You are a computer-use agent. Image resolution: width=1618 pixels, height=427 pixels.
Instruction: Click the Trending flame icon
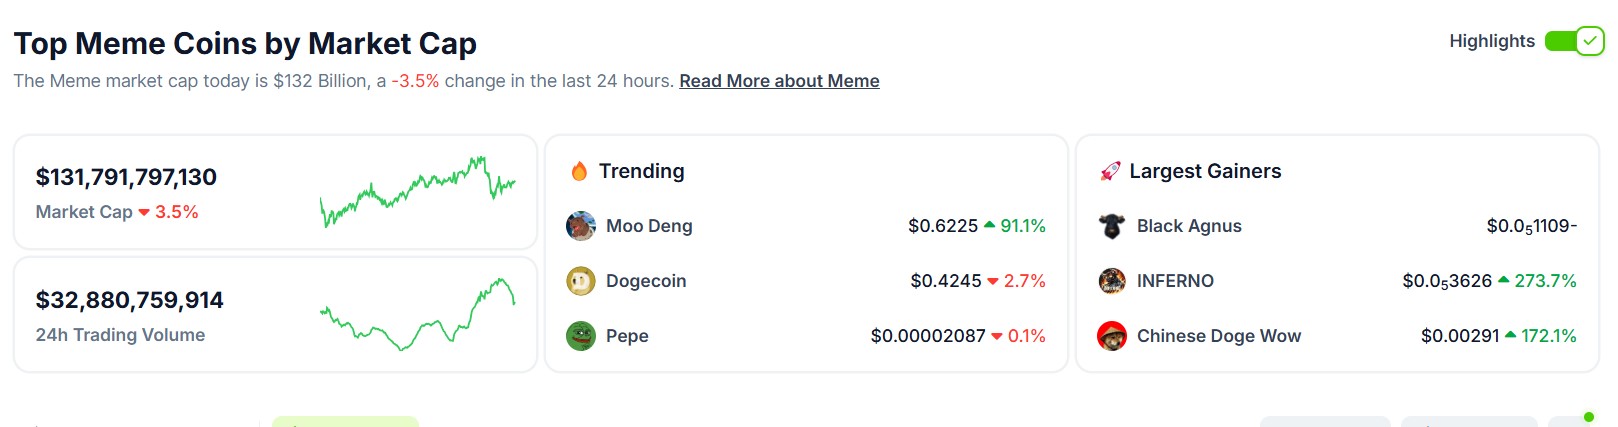tap(579, 171)
